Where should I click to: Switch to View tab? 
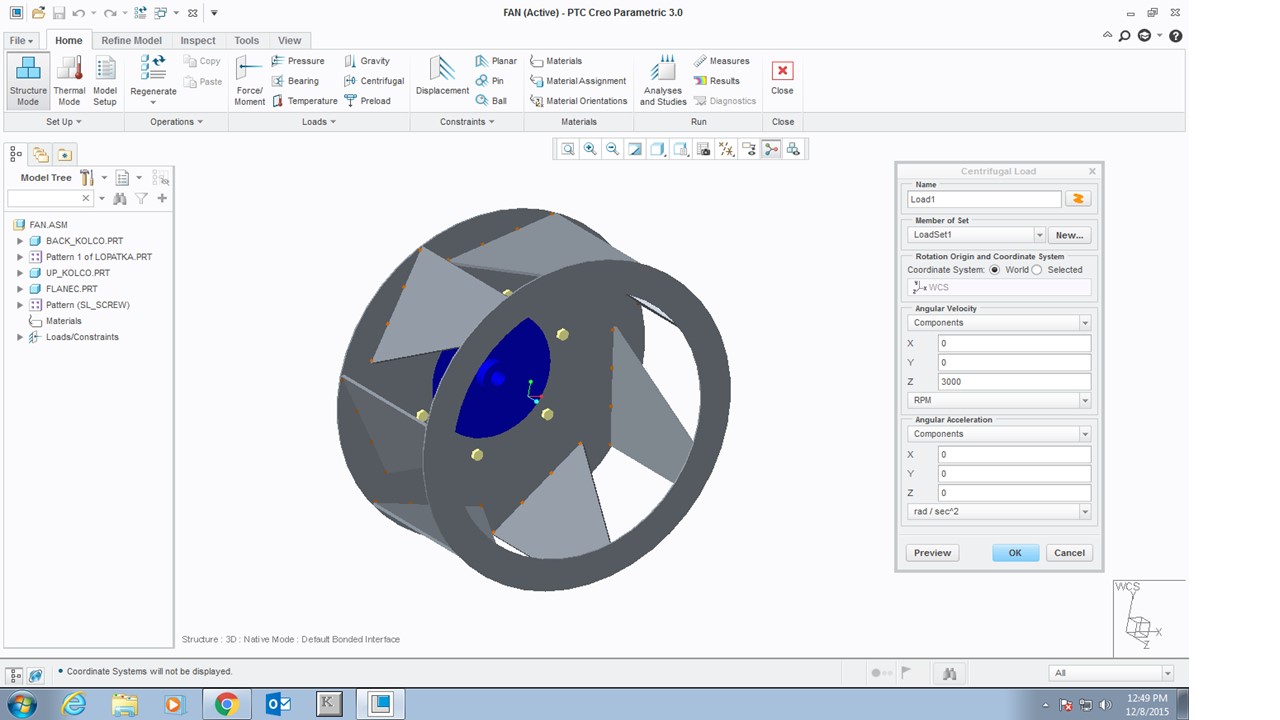click(x=289, y=41)
